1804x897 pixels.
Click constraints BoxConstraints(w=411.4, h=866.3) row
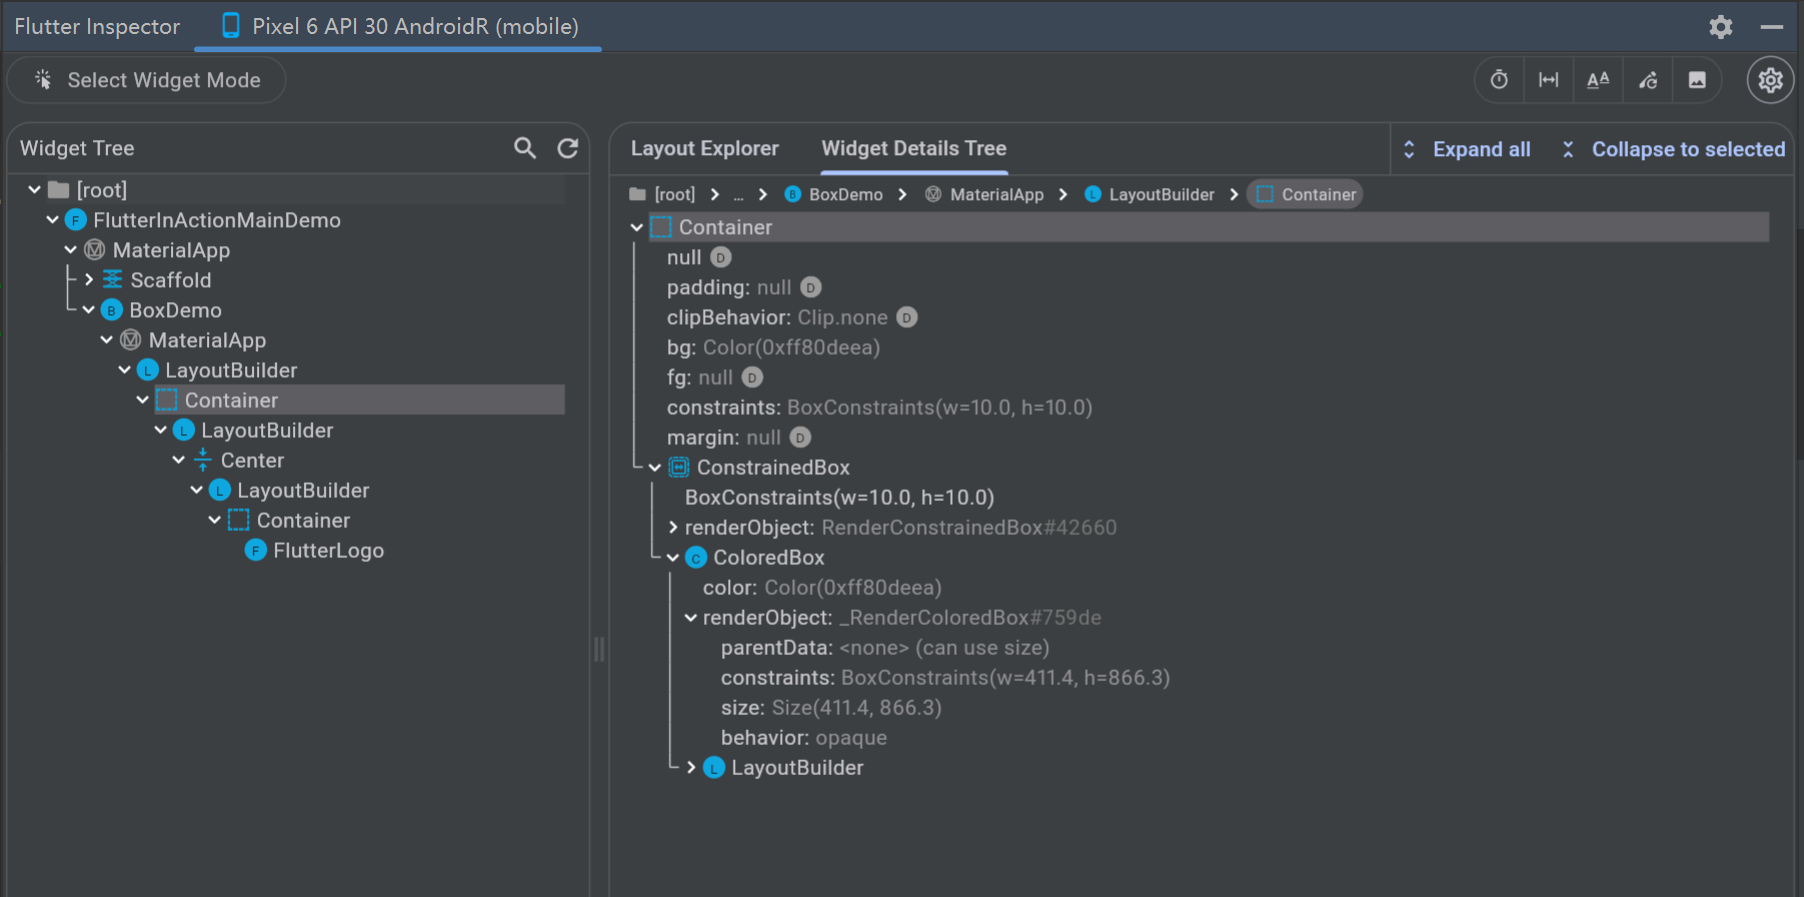pos(945,677)
